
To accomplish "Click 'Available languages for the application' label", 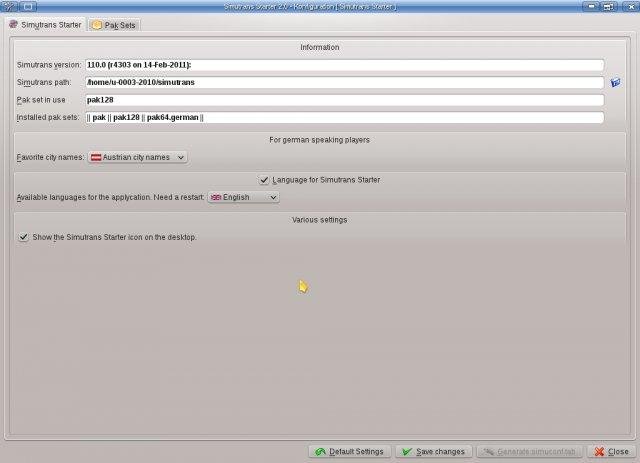I will (x=110, y=197).
